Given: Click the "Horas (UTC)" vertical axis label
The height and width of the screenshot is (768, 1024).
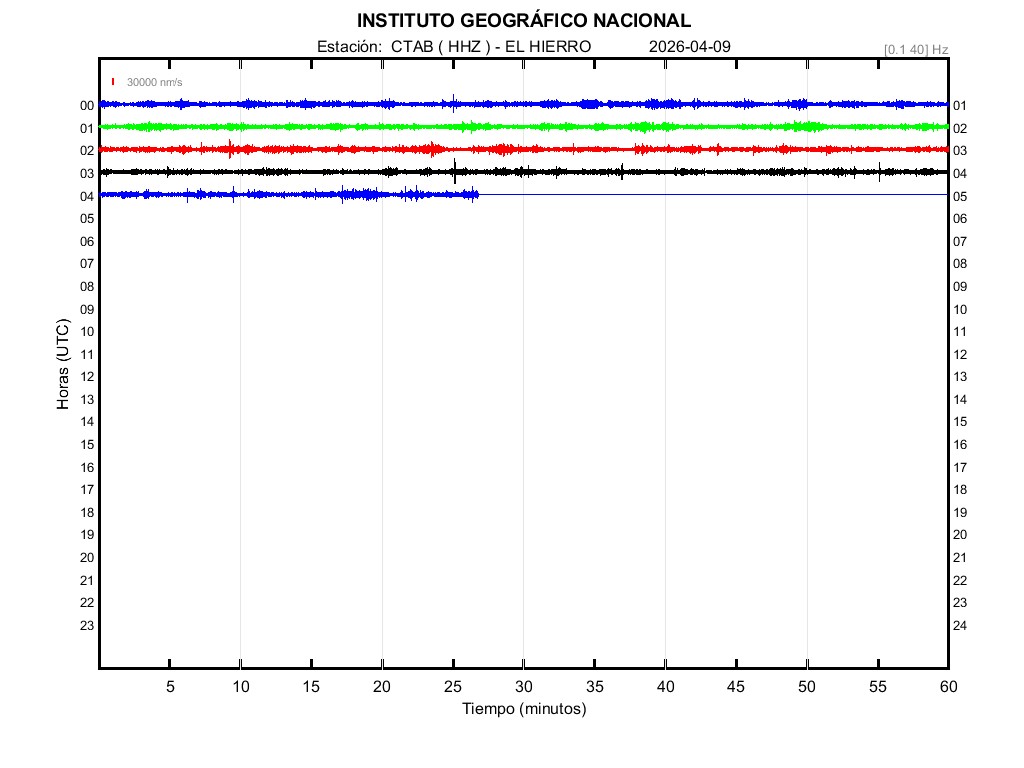Looking at the screenshot, I should click(63, 364).
